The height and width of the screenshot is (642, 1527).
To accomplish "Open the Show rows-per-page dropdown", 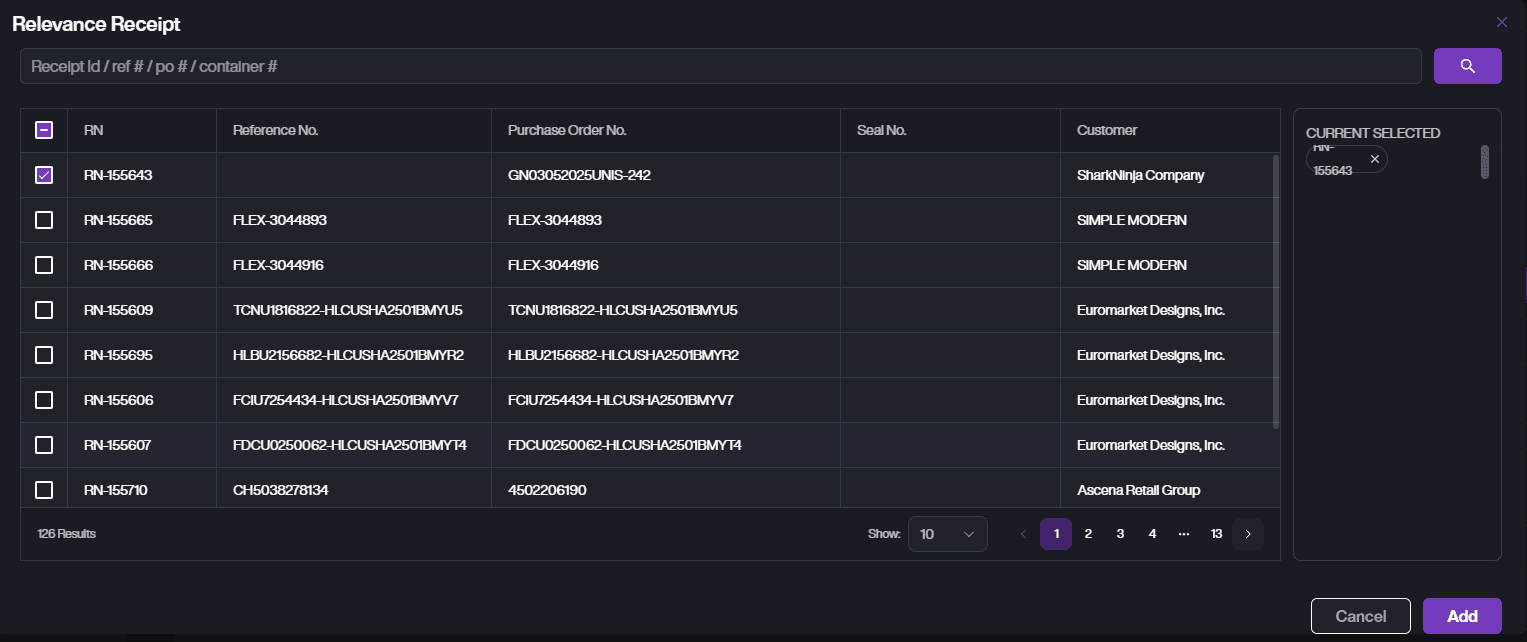I will (x=947, y=534).
